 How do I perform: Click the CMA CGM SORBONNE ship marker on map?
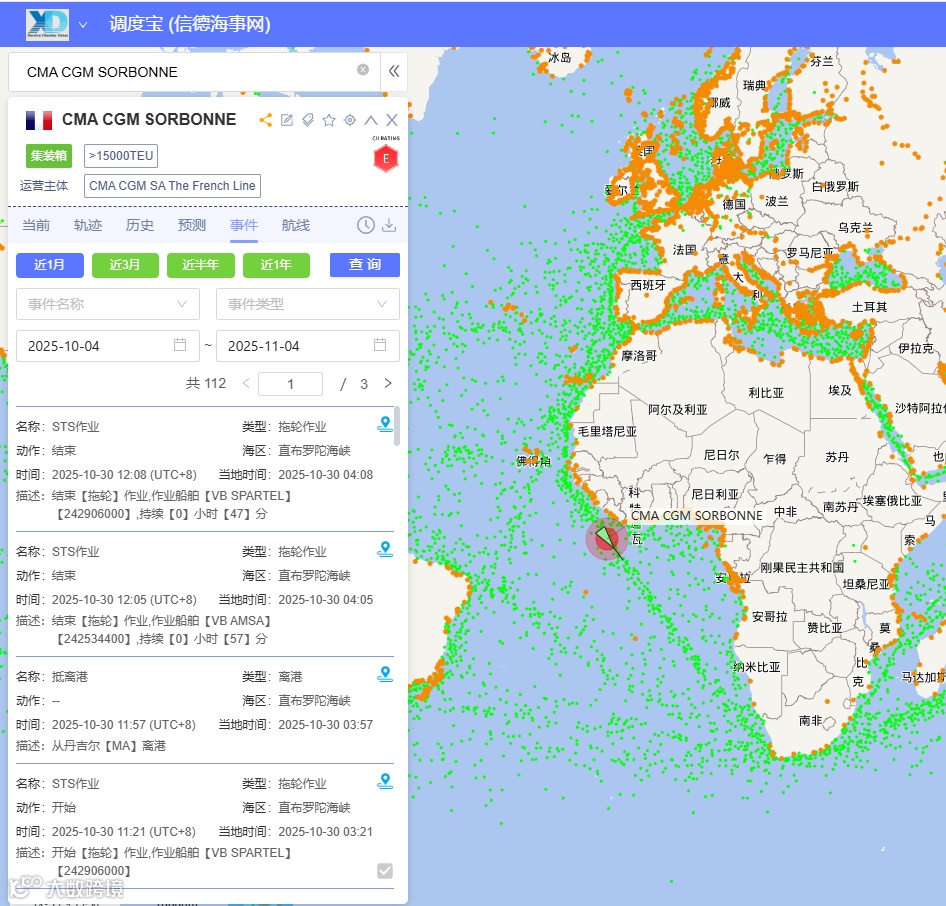(x=606, y=539)
